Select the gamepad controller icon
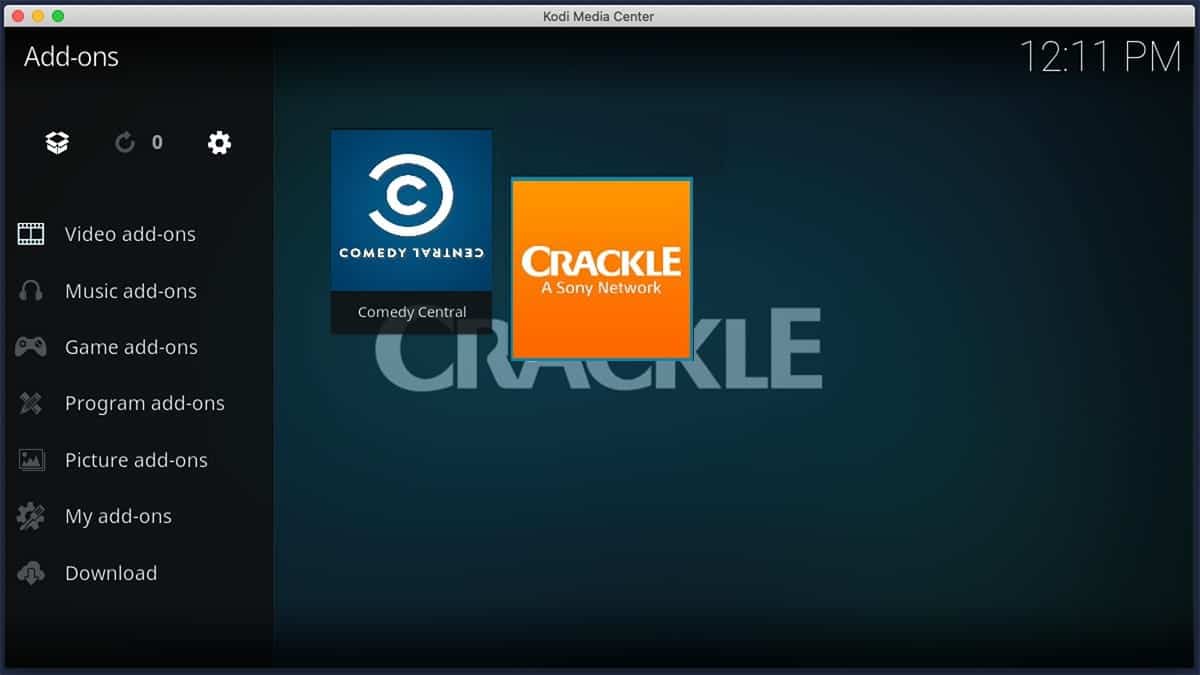Screen dimensions: 1200x675 [x=31, y=347]
